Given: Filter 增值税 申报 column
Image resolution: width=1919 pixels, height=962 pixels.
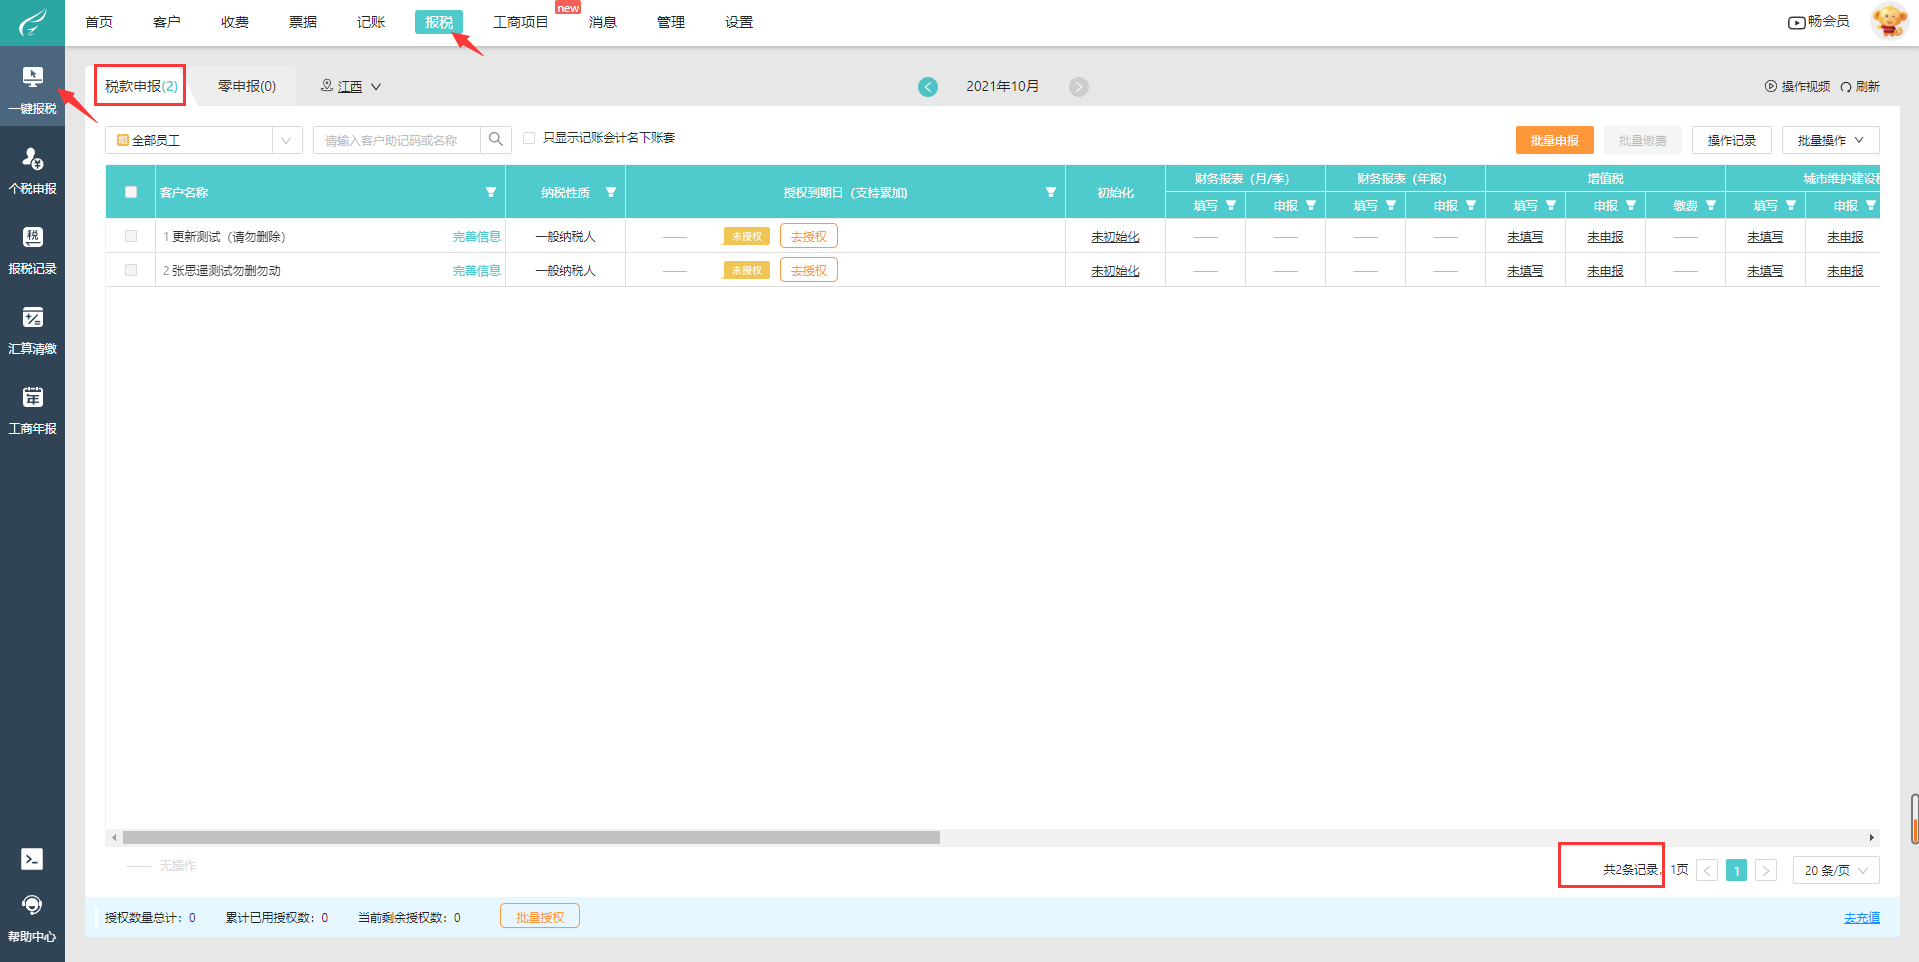Looking at the screenshot, I should 1631,205.
